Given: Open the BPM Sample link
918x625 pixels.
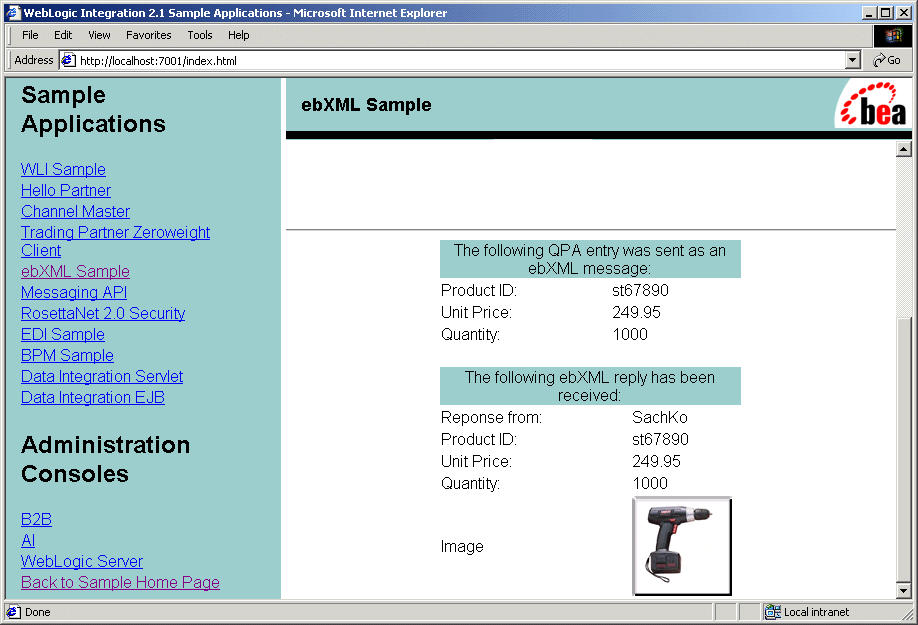Looking at the screenshot, I should [67, 356].
